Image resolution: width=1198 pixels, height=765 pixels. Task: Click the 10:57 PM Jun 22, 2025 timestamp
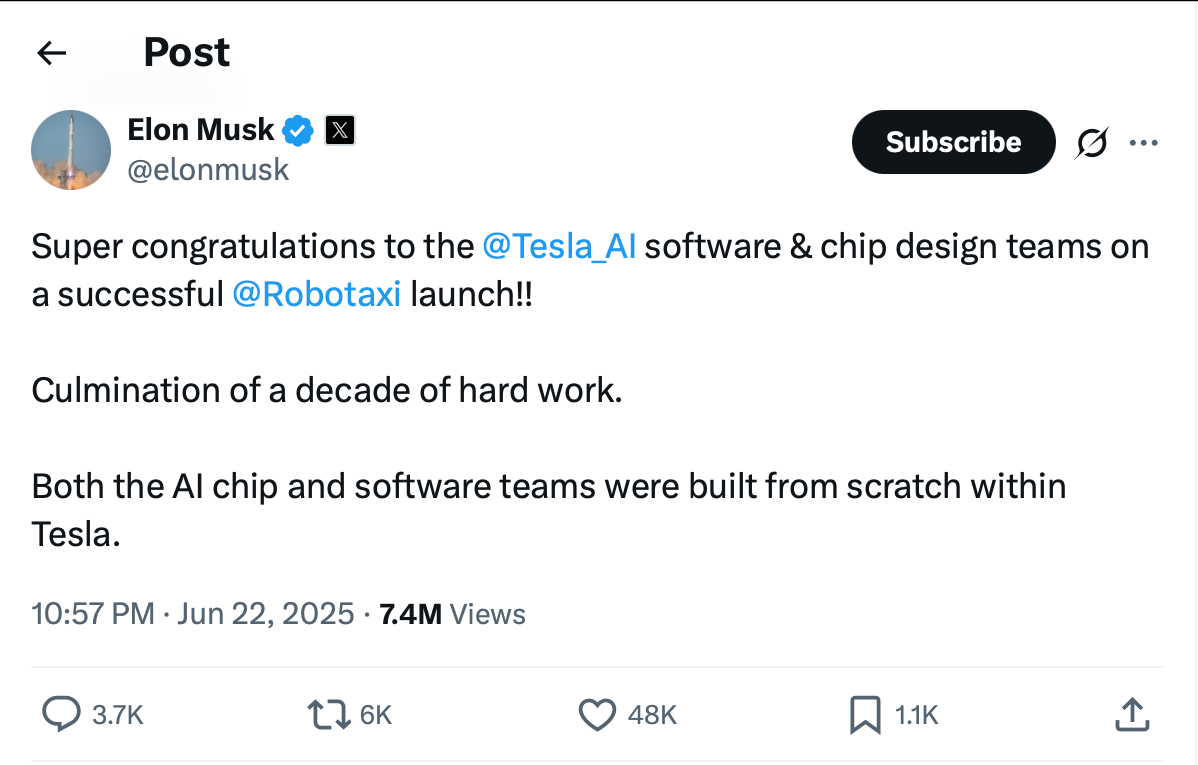coord(193,614)
